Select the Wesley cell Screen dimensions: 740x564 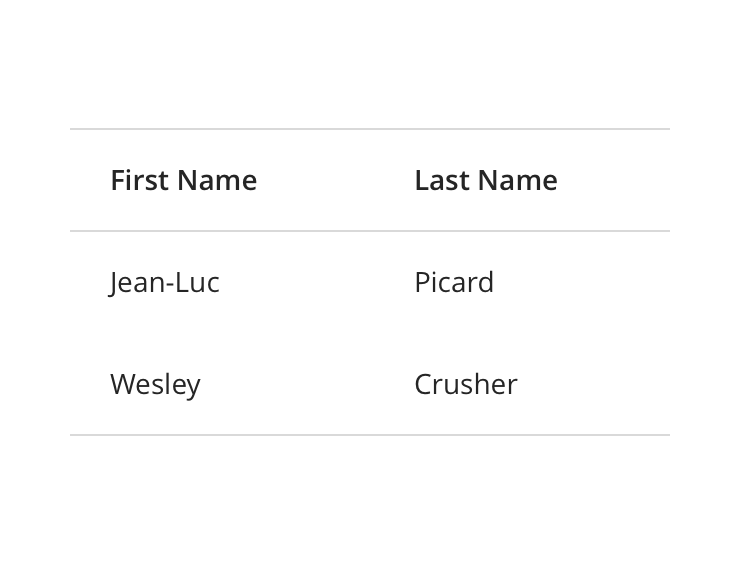coord(155,384)
